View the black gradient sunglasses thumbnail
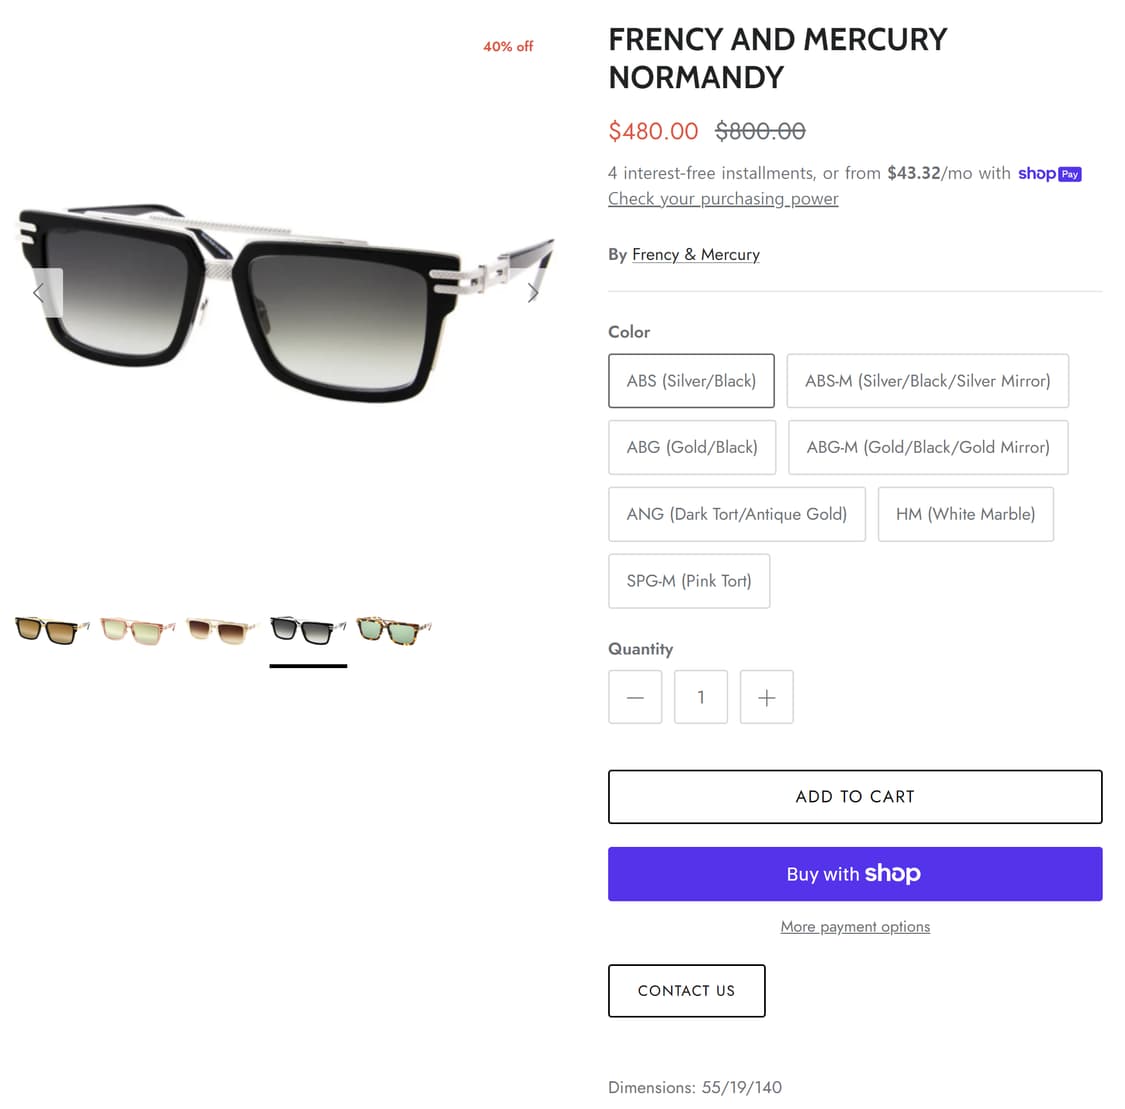The image size is (1125, 1109). pyautogui.click(x=308, y=631)
